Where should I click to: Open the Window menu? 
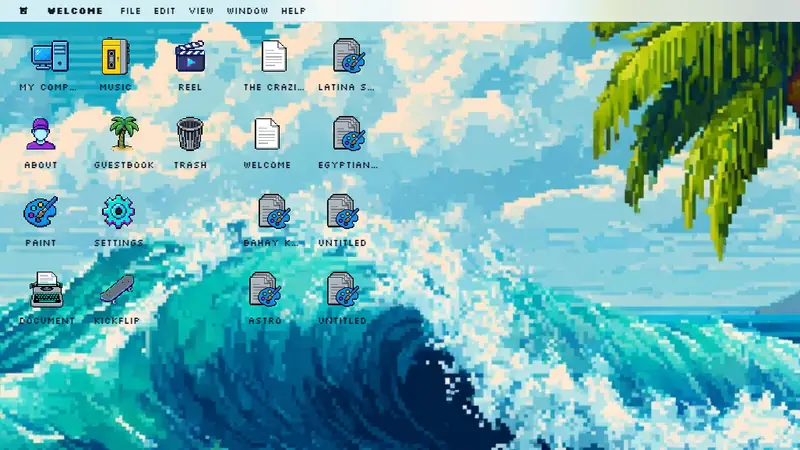pyautogui.click(x=247, y=11)
